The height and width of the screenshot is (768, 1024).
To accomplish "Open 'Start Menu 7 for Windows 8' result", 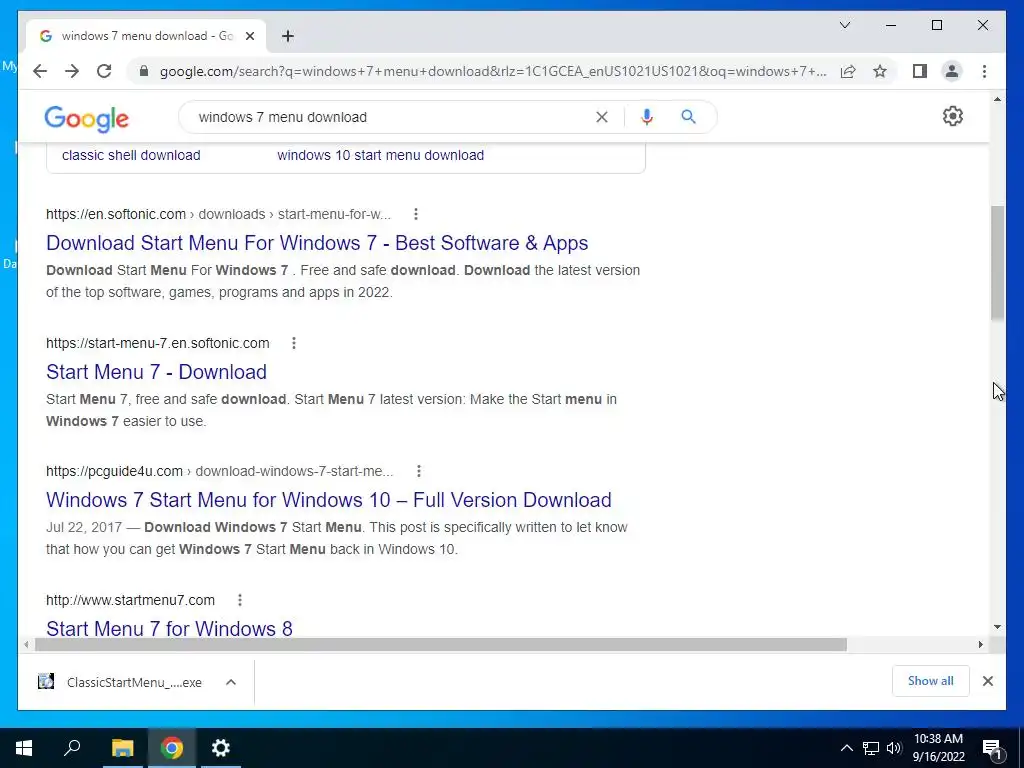I will tap(169, 628).
